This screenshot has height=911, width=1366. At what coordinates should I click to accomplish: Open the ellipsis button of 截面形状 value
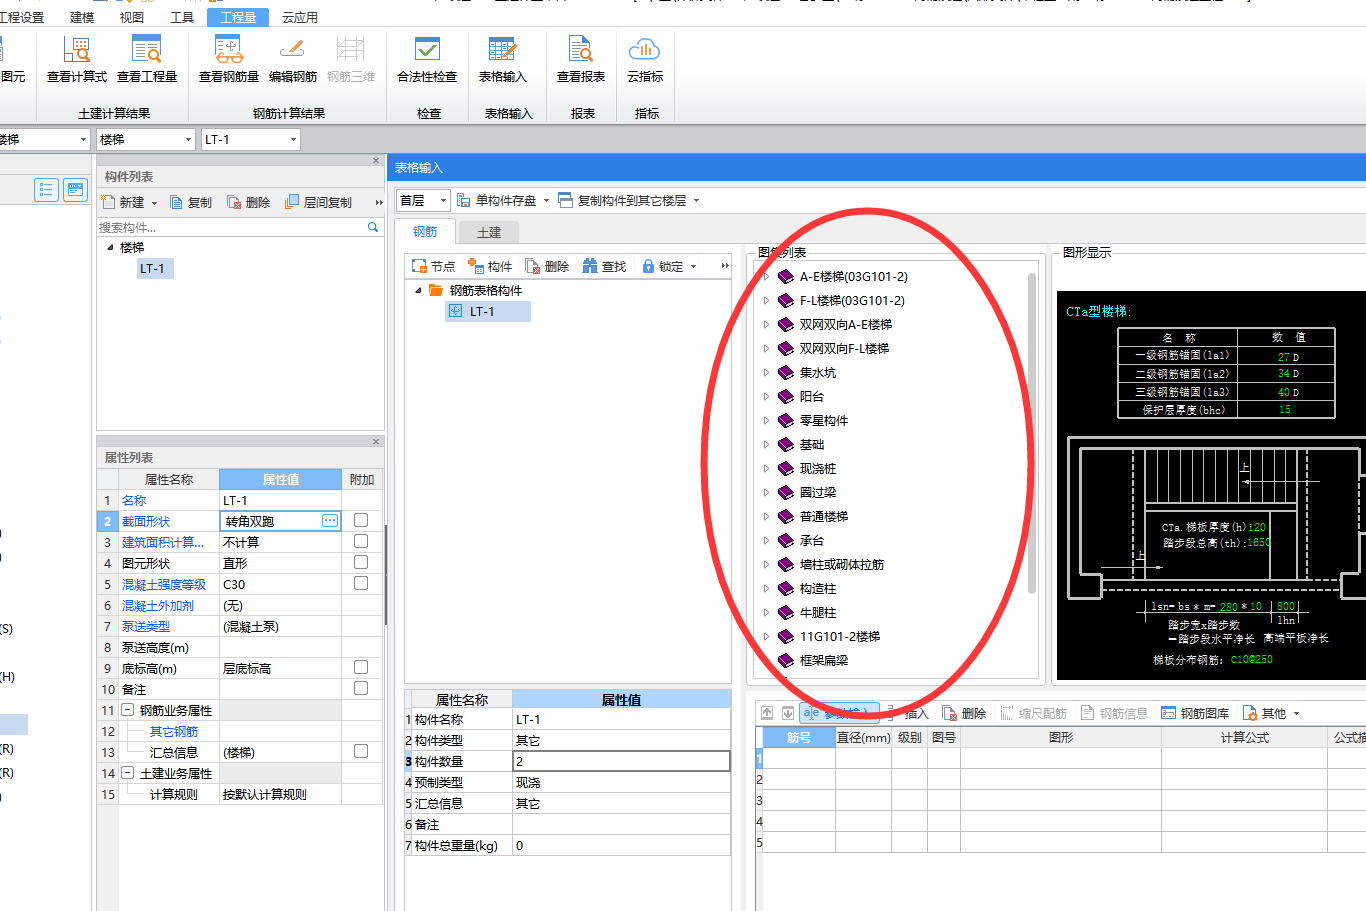(x=330, y=520)
